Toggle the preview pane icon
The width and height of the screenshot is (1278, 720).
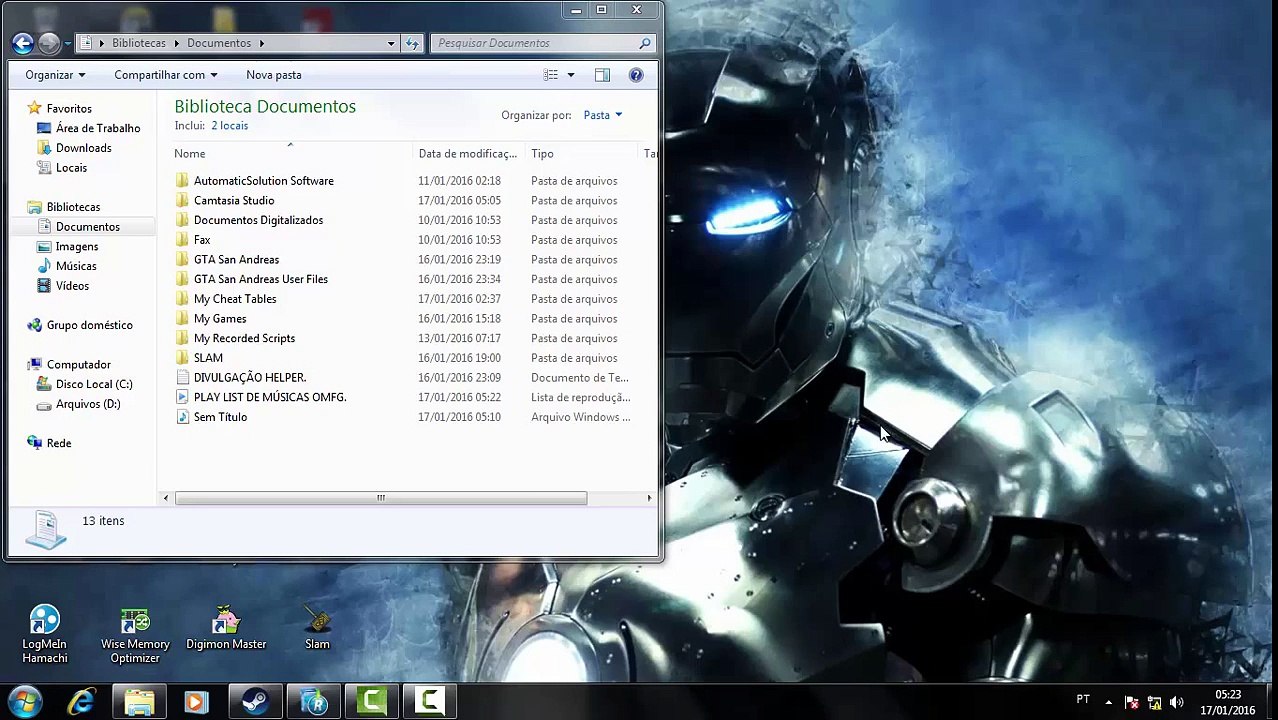602,75
